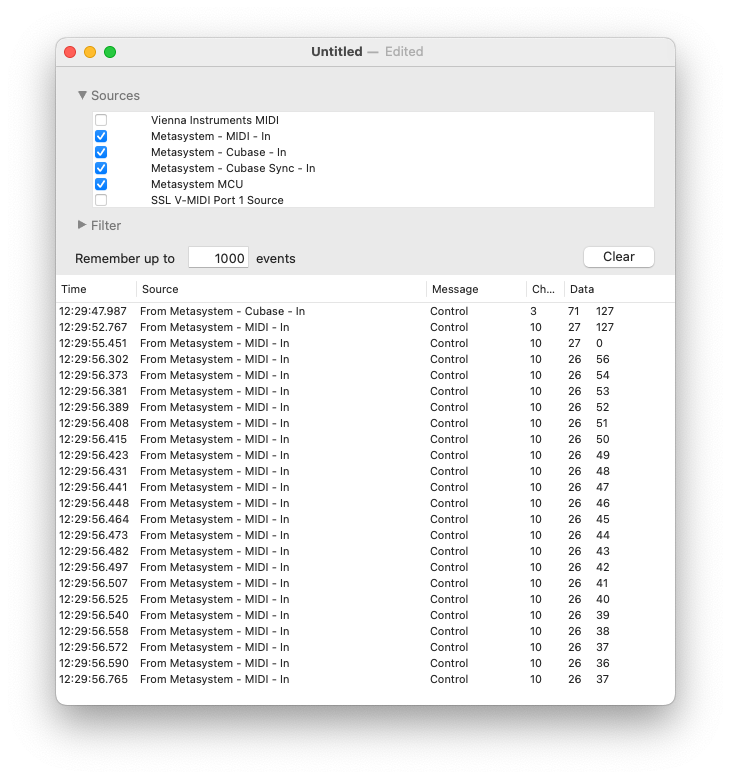The height and width of the screenshot is (779, 731).
Task: Select the event row at 12:29:47.987
Action: click(x=365, y=312)
